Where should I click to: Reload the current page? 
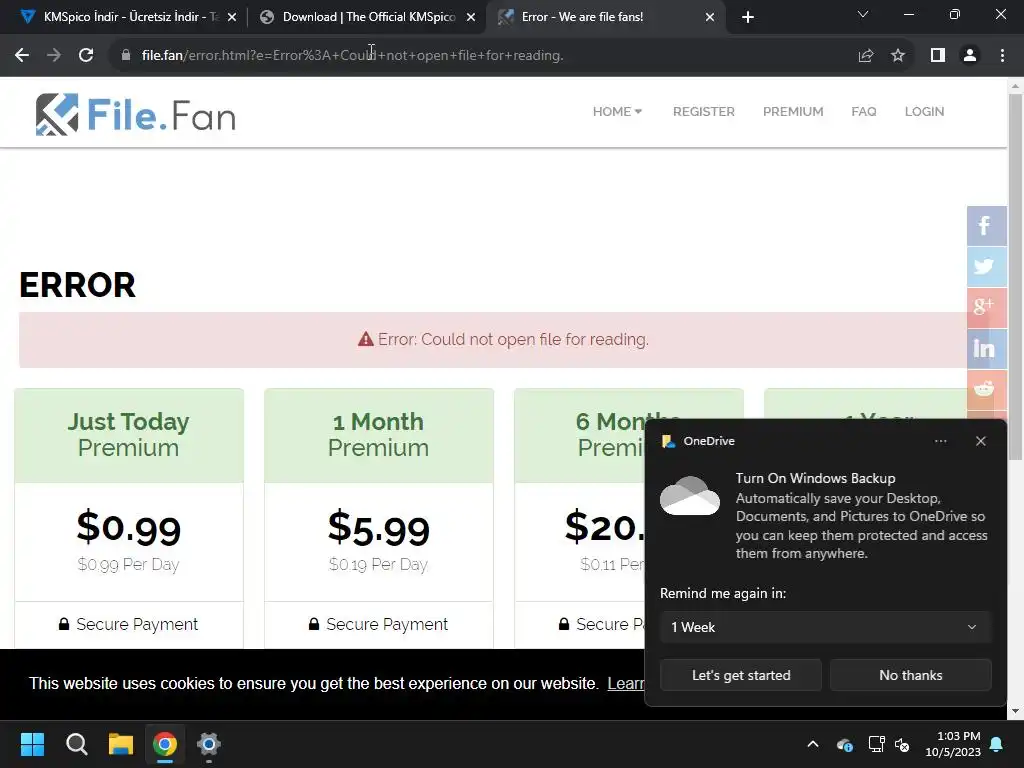(86, 56)
